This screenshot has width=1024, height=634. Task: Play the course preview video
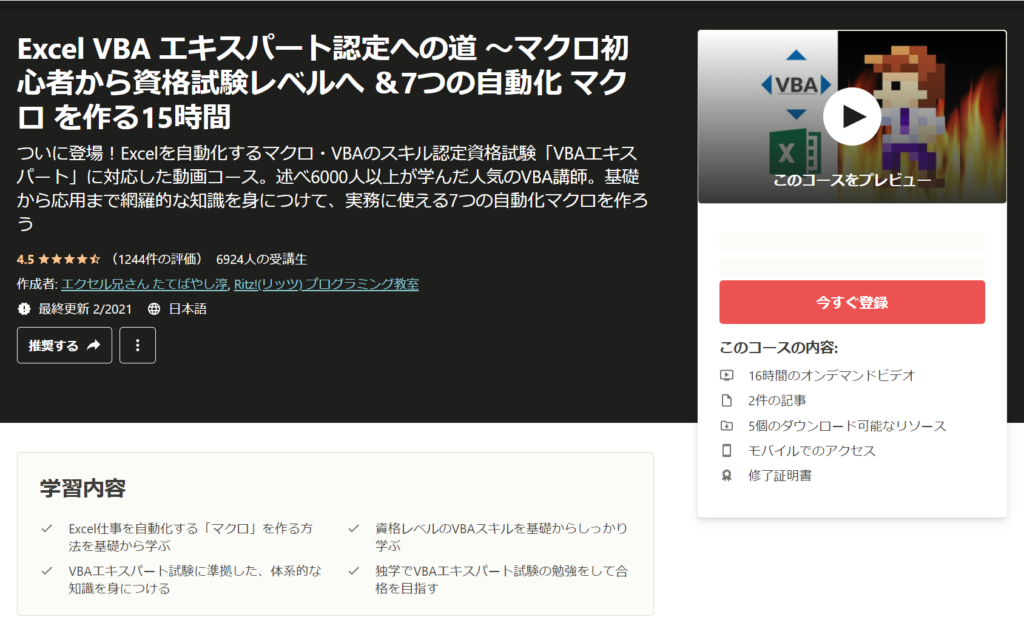(852, 116)
